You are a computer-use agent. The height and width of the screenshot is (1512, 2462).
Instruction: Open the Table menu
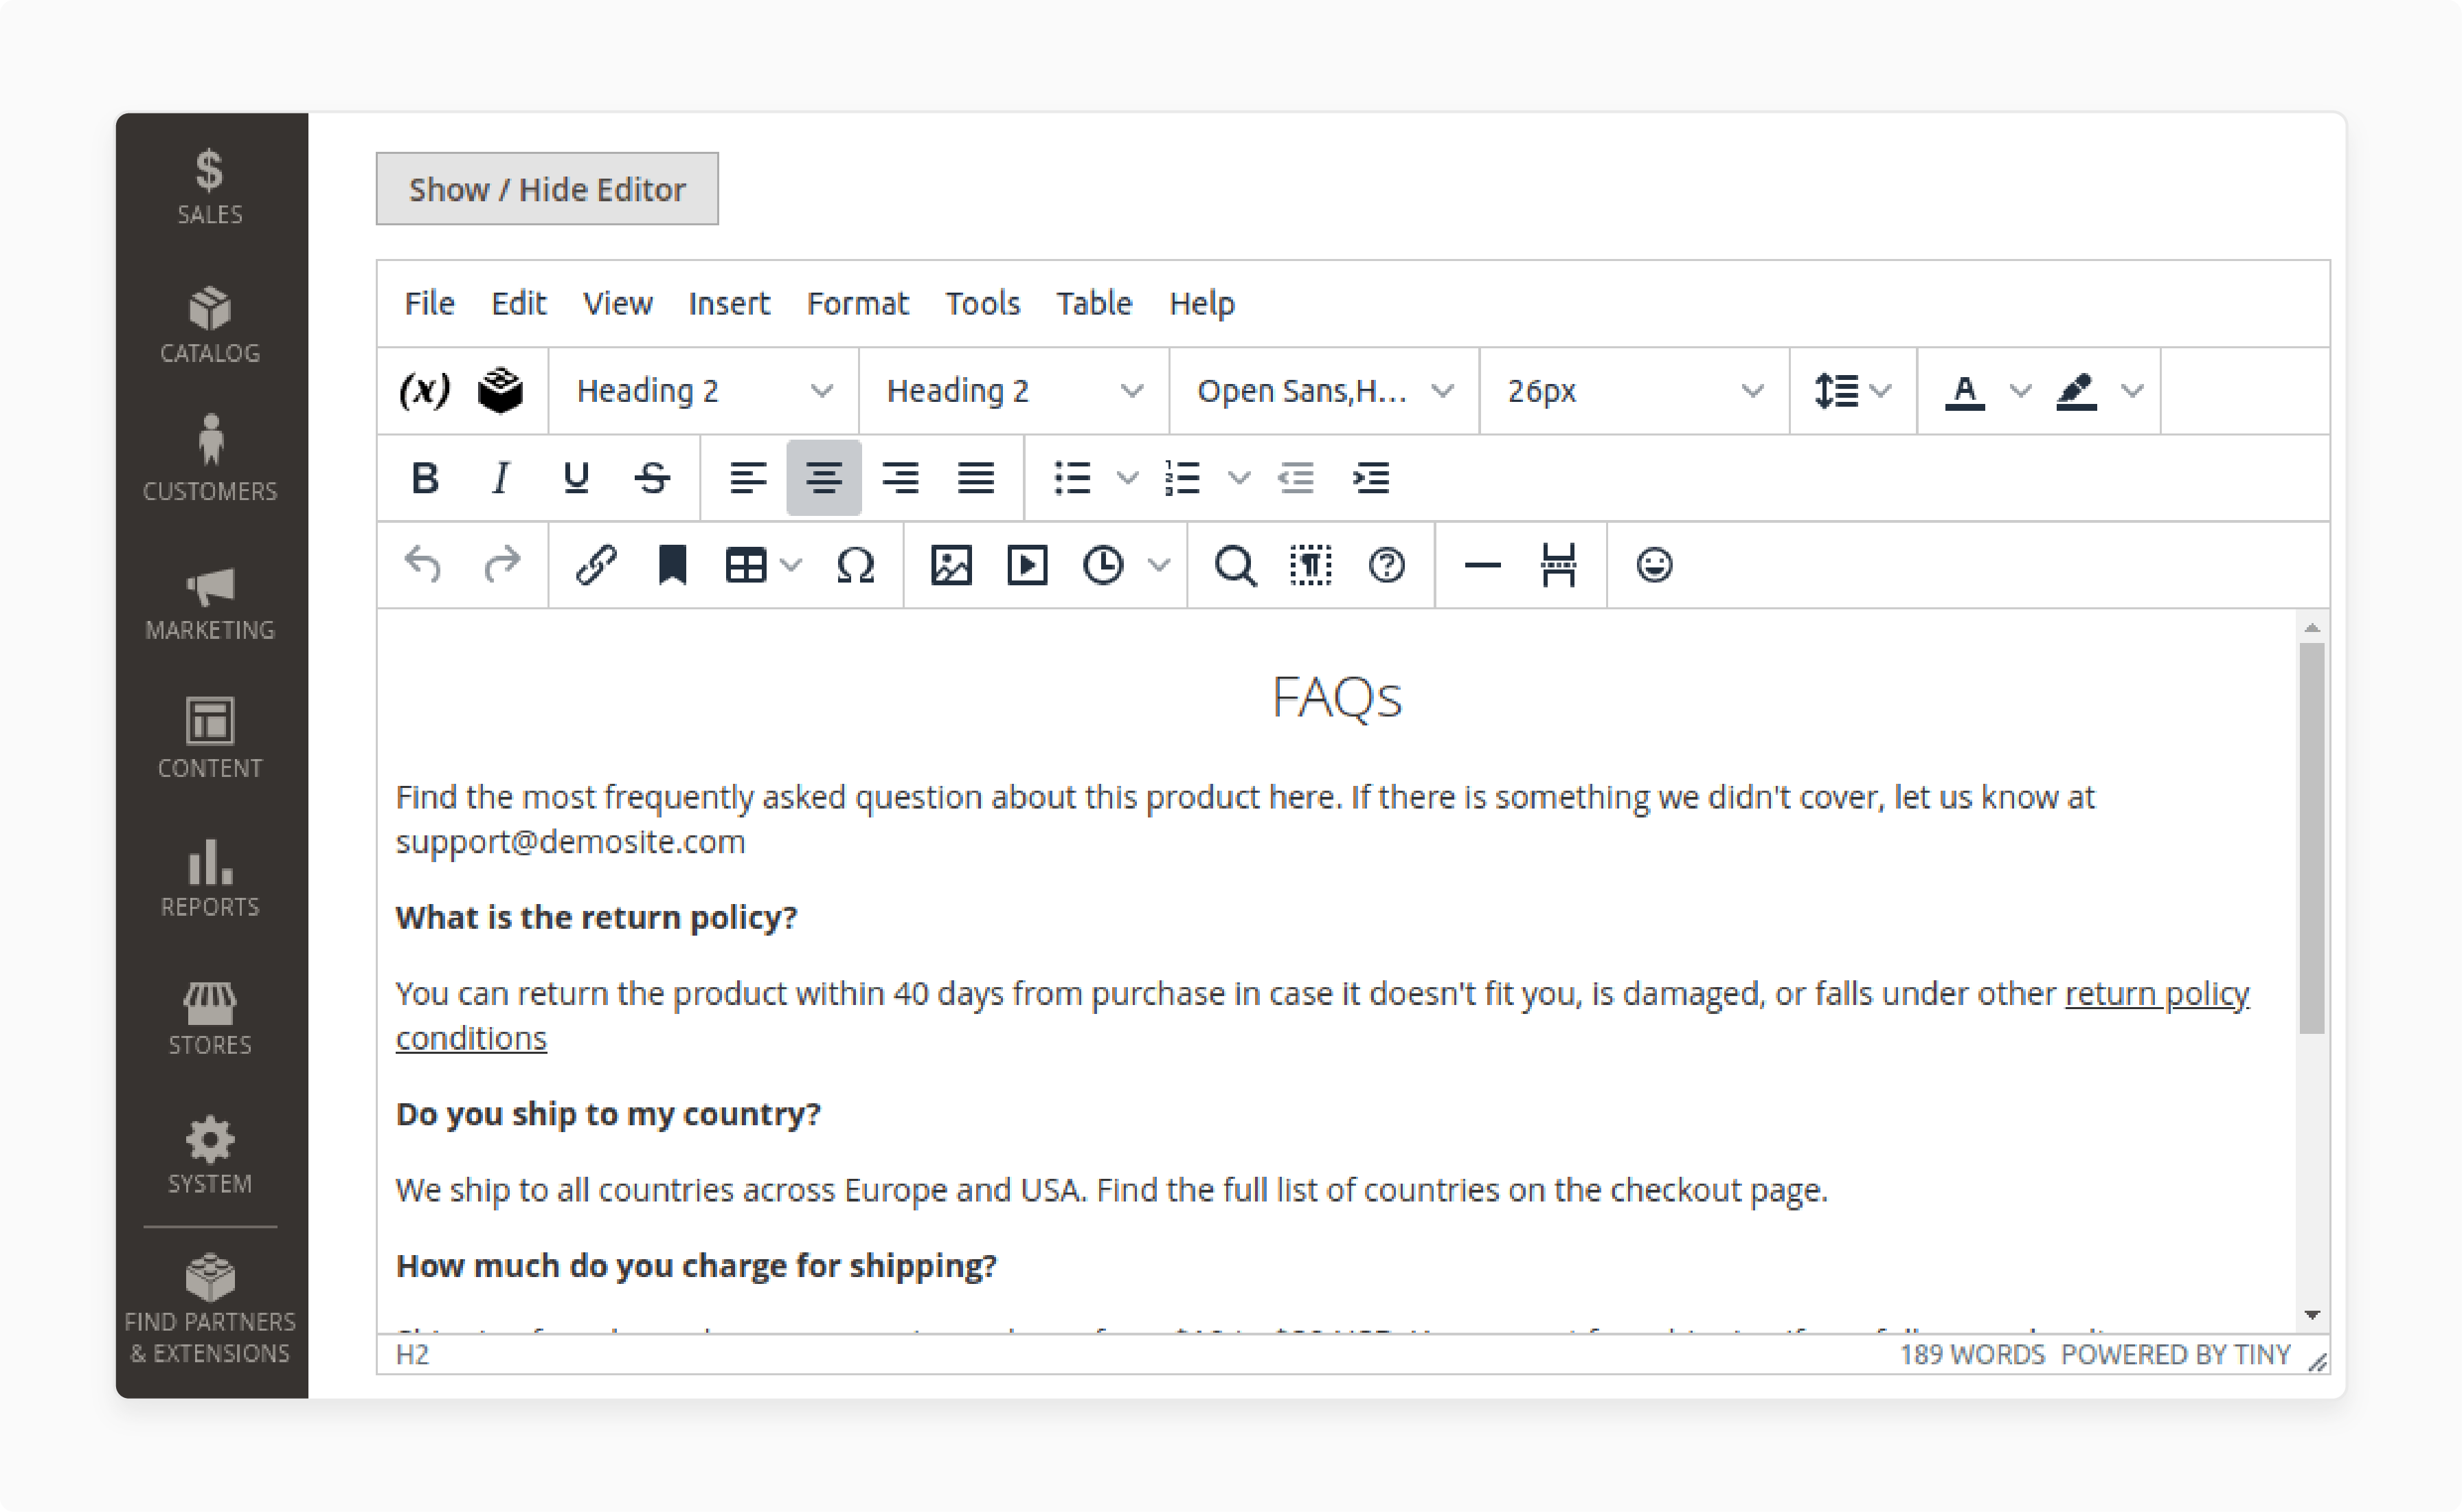(x=1094, y=303)
